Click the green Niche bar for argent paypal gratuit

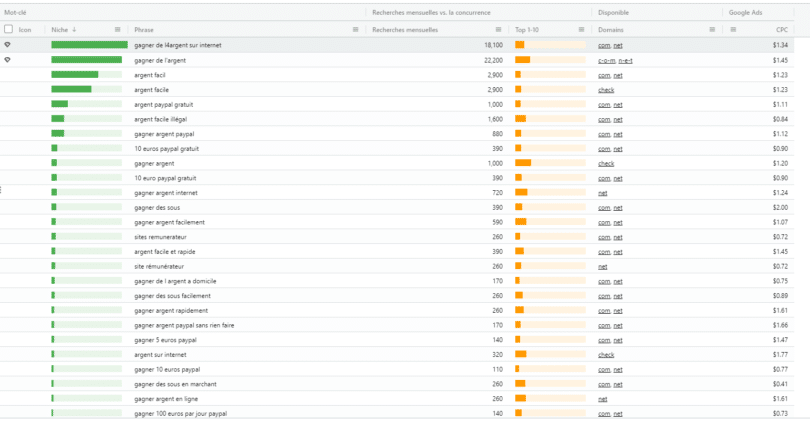pos(59,104)
